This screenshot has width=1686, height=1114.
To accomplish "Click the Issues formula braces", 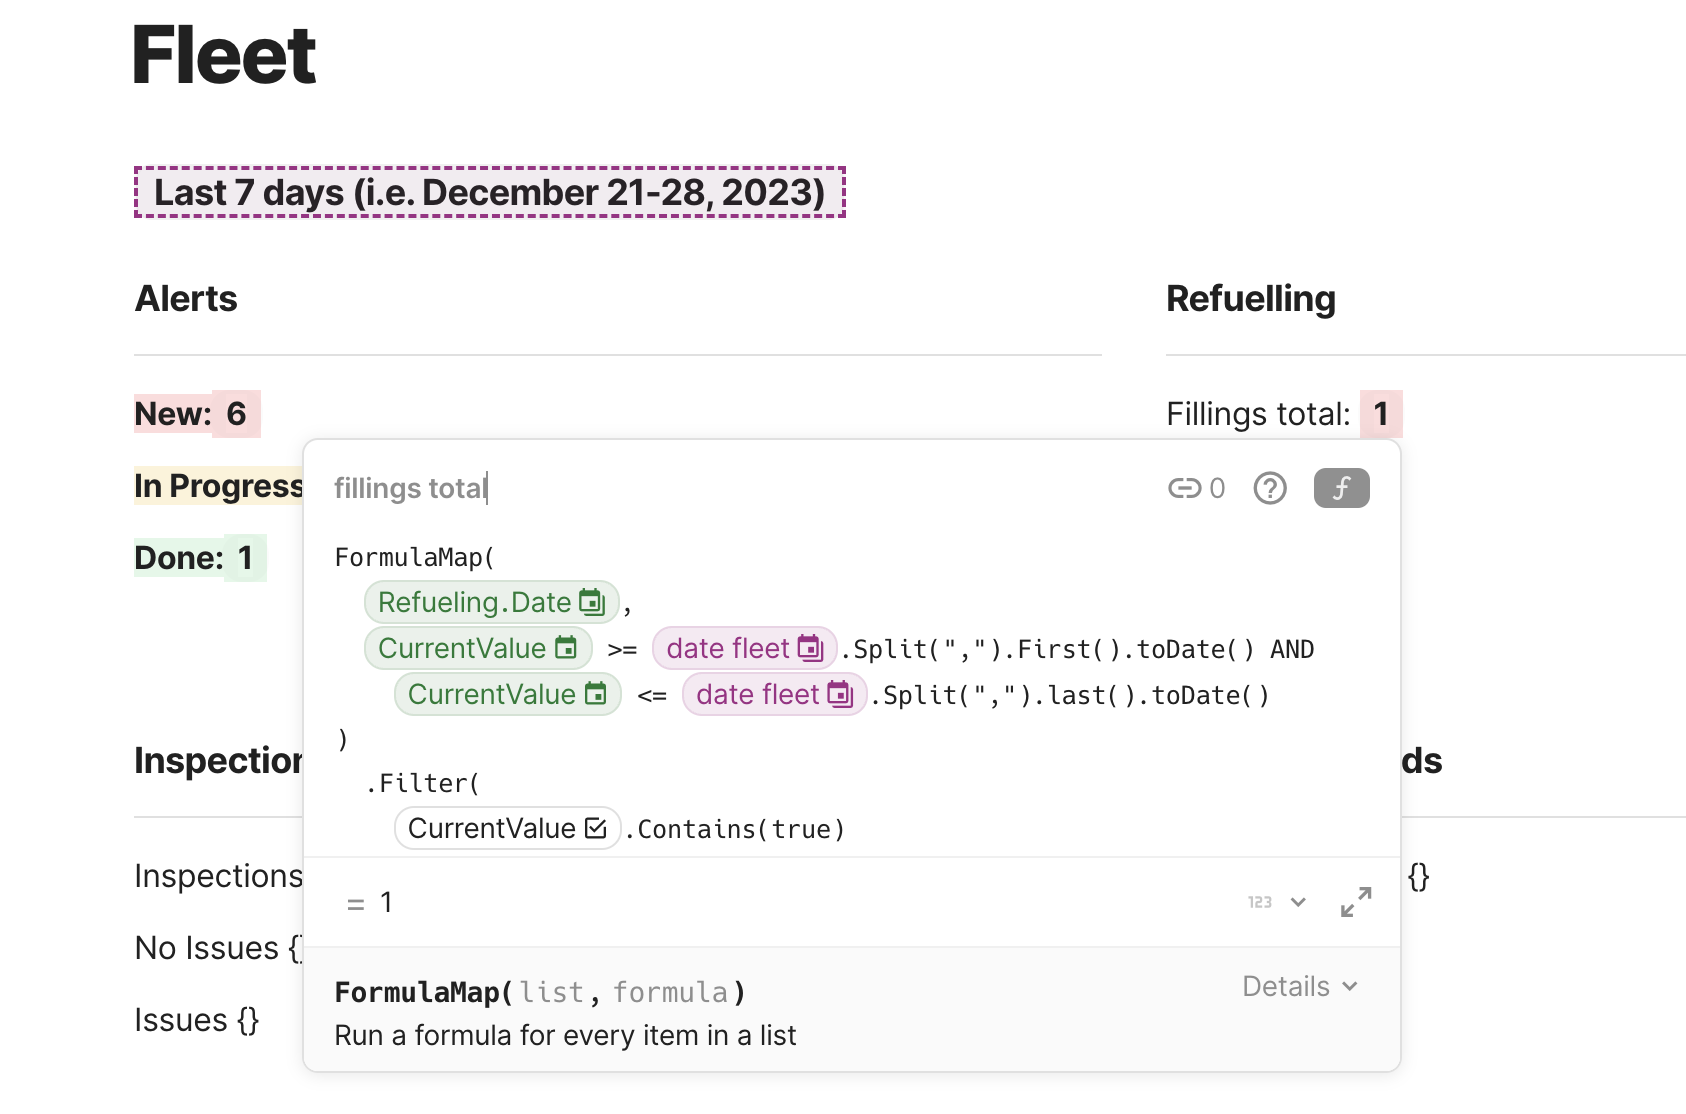I will (248, 1020).
